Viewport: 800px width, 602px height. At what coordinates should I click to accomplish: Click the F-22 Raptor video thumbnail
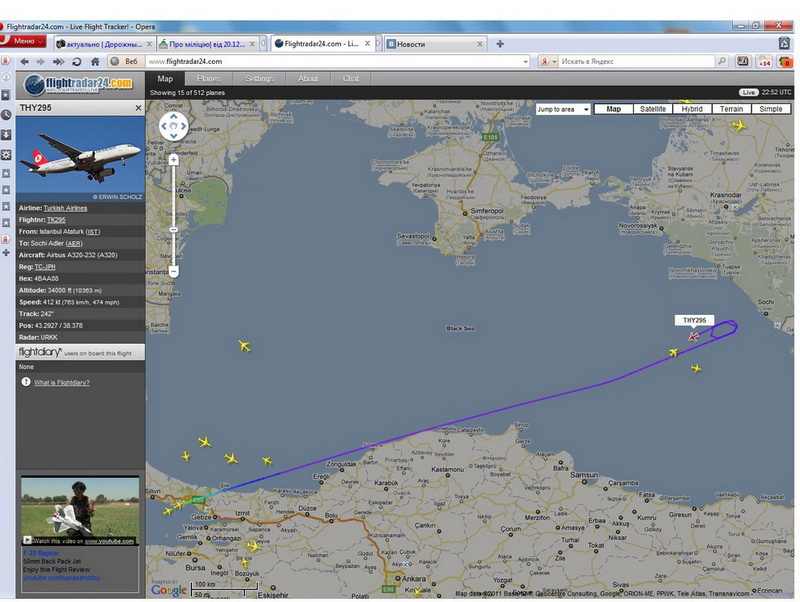[x=80, y=511]
